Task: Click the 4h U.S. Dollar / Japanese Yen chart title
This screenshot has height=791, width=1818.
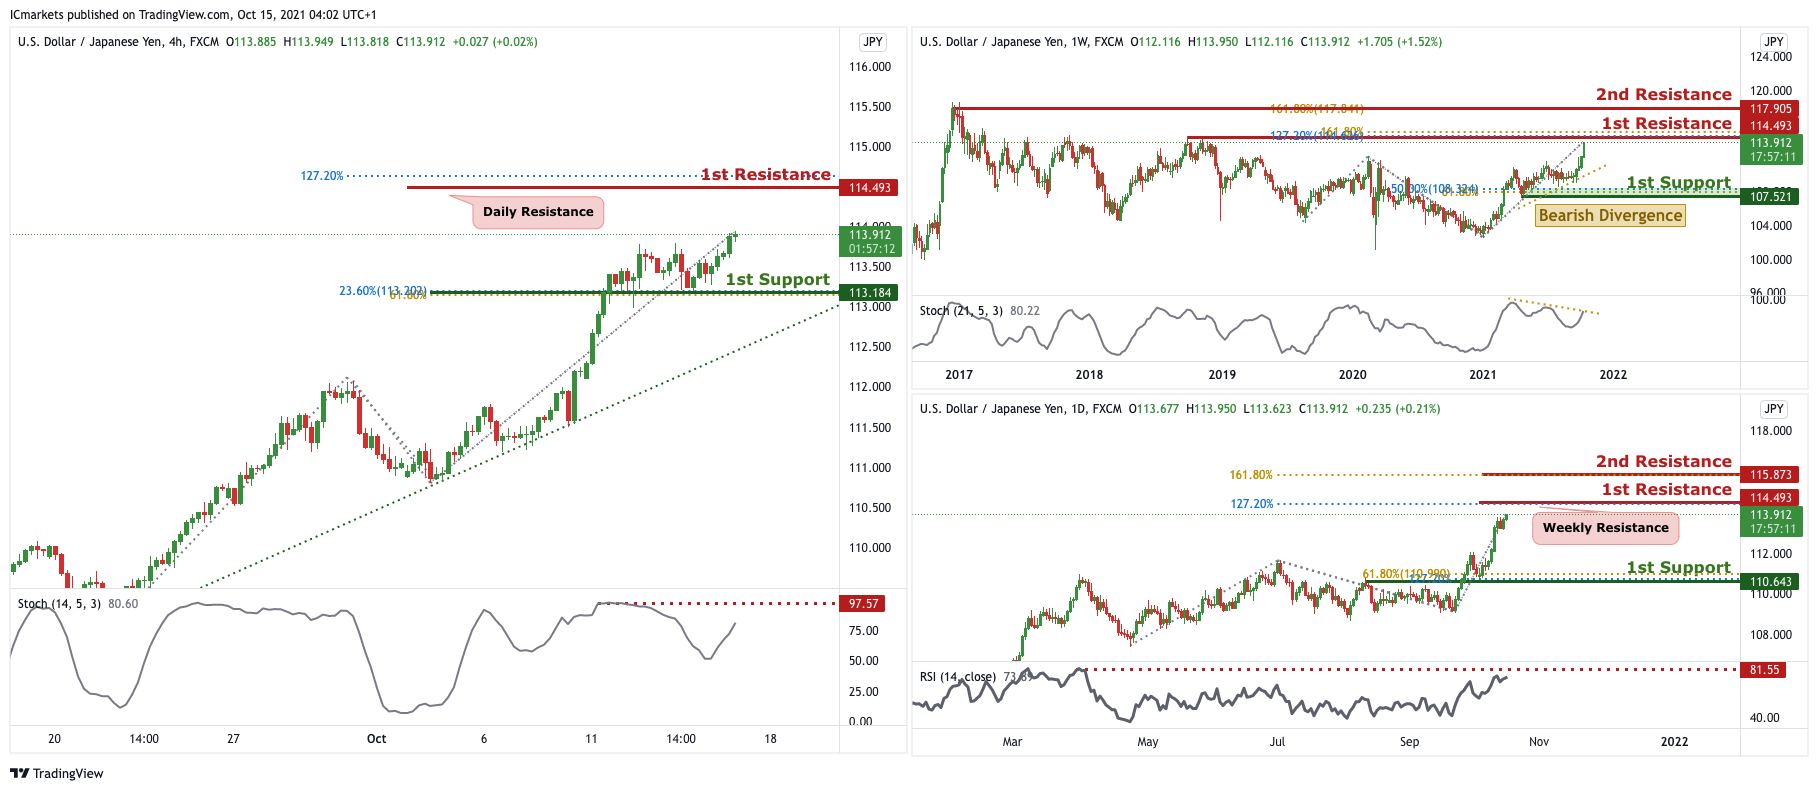Action: 118,42
